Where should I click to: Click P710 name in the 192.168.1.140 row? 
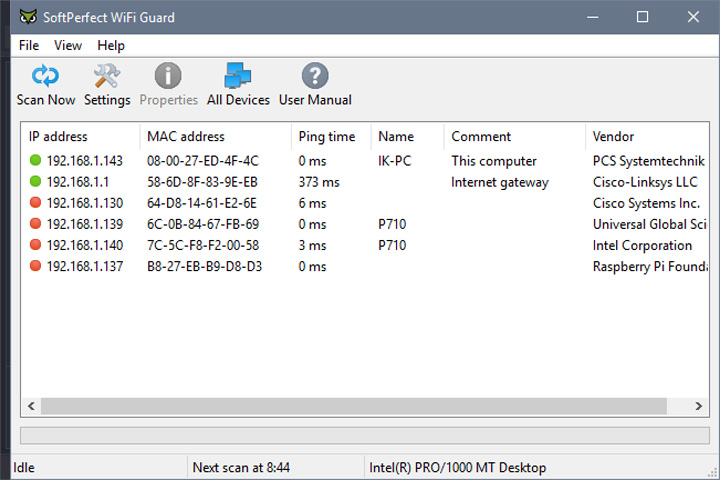click(392, 245)
